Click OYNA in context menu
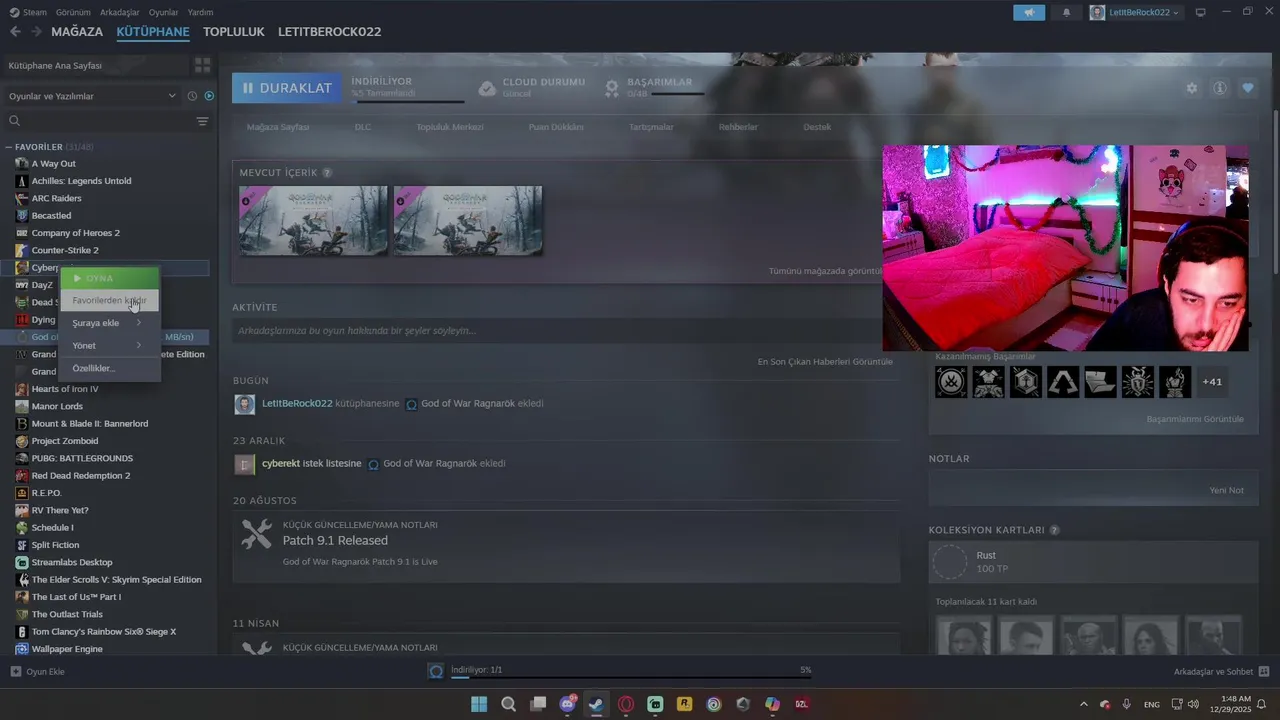 tap(109, 278)
